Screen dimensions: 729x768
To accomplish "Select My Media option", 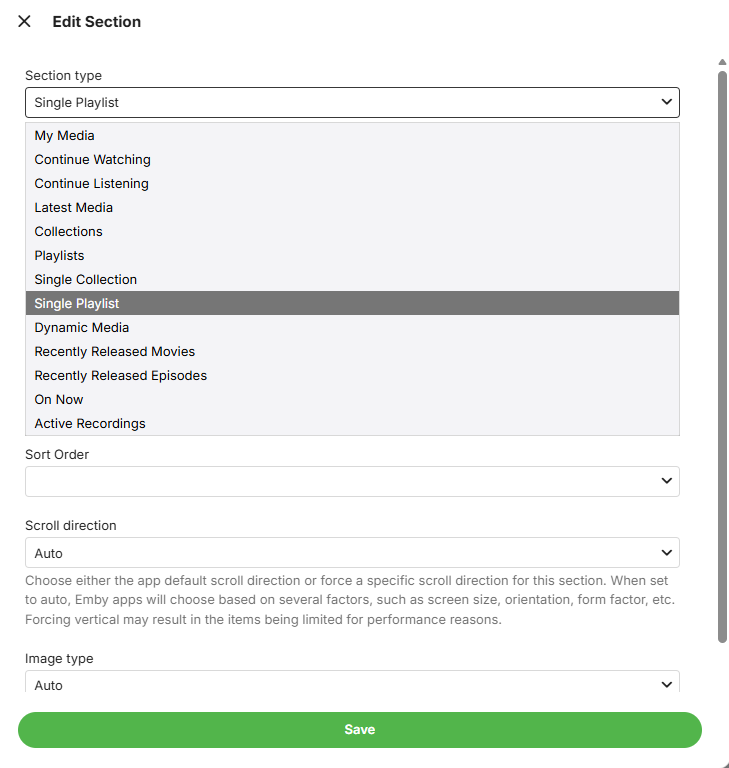I will [64, 135].
